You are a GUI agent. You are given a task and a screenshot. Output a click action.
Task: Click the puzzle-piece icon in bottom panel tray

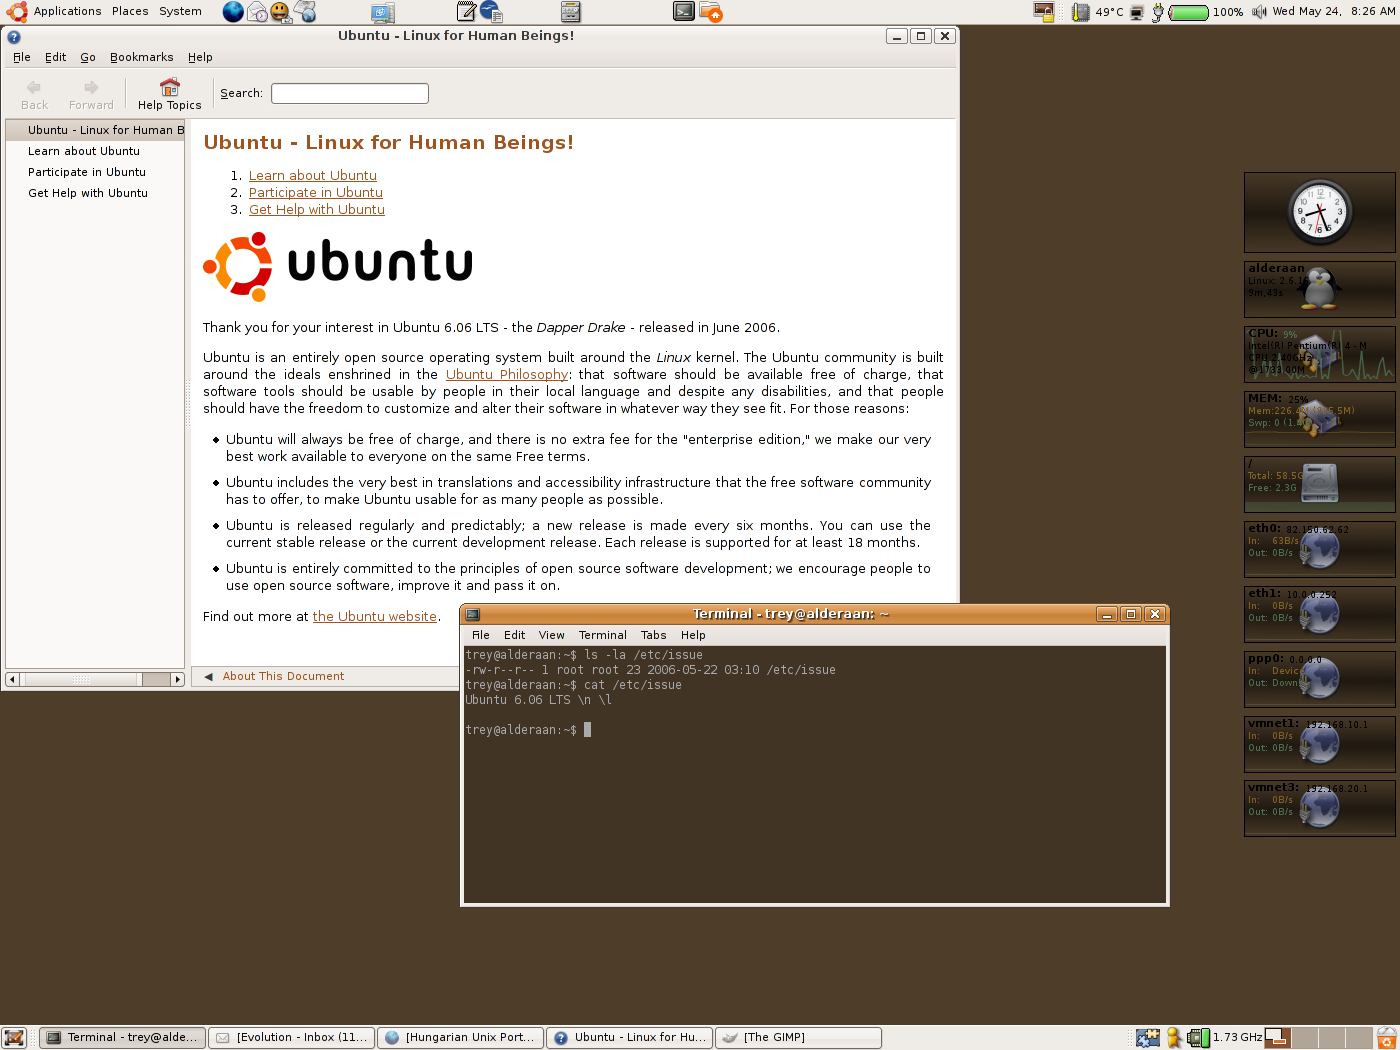coord(1148,1038)
